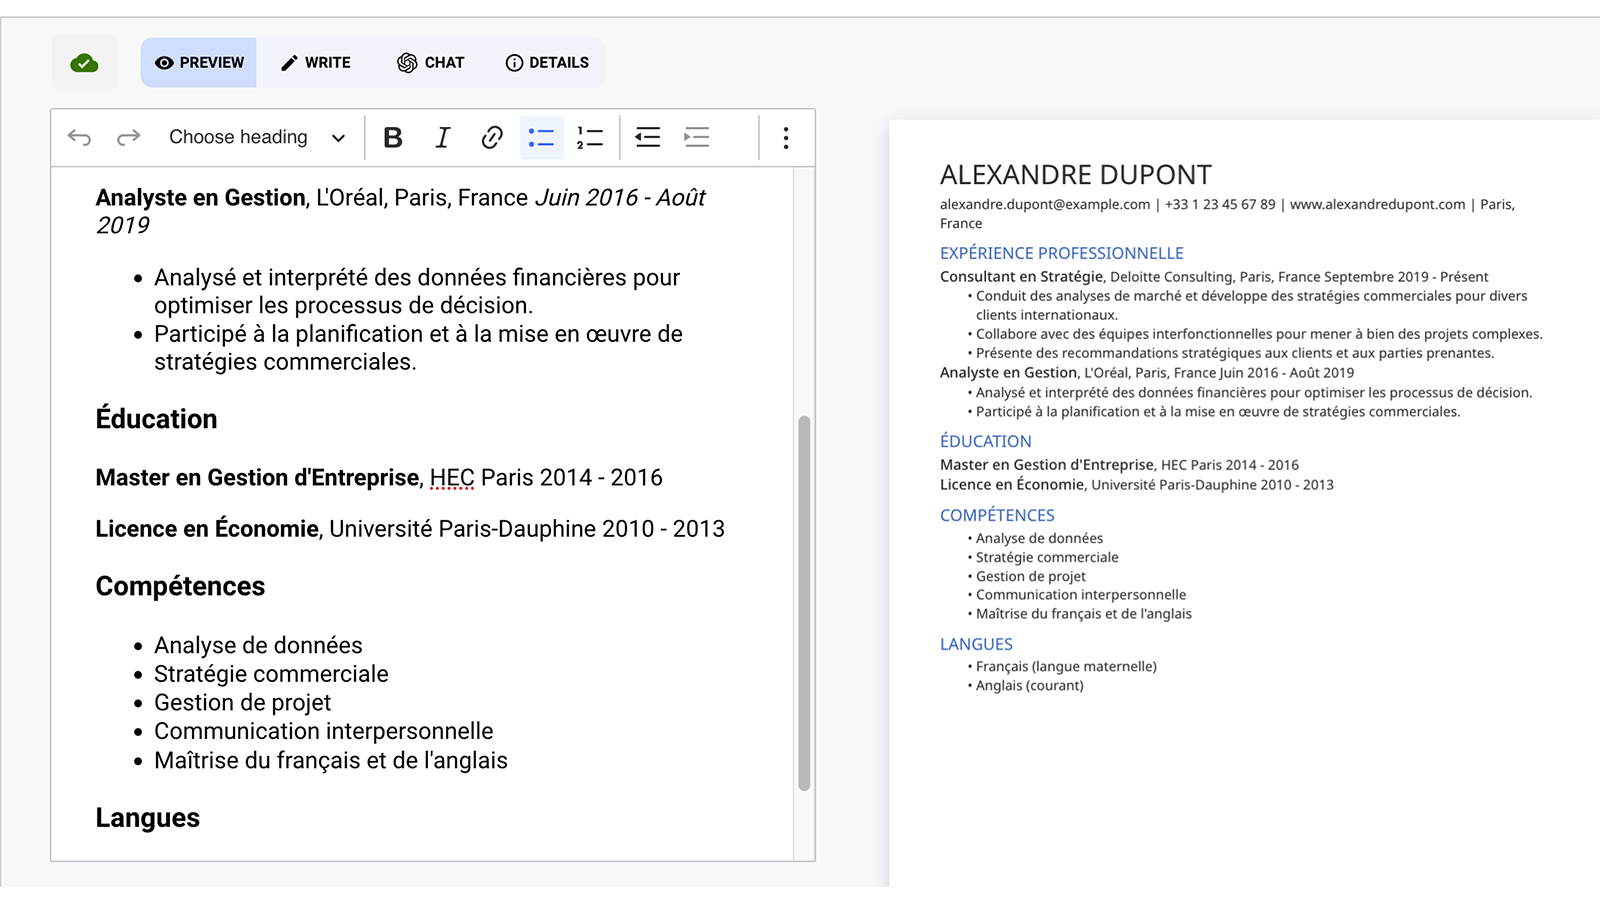The width and height of the screenshot is (1600, 900).
Task: Click COMPÉTENCES heading in the preview
Action: pyautogui.click(x=997, y=515)
